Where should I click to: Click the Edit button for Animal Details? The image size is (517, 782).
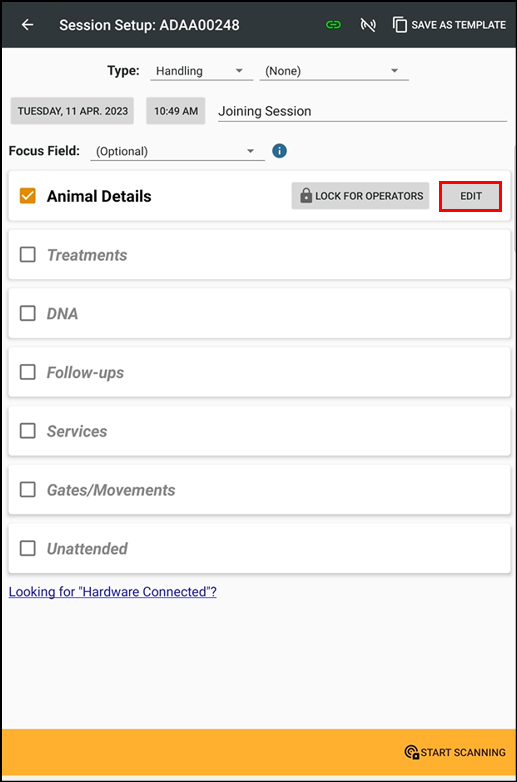point(470,196)
